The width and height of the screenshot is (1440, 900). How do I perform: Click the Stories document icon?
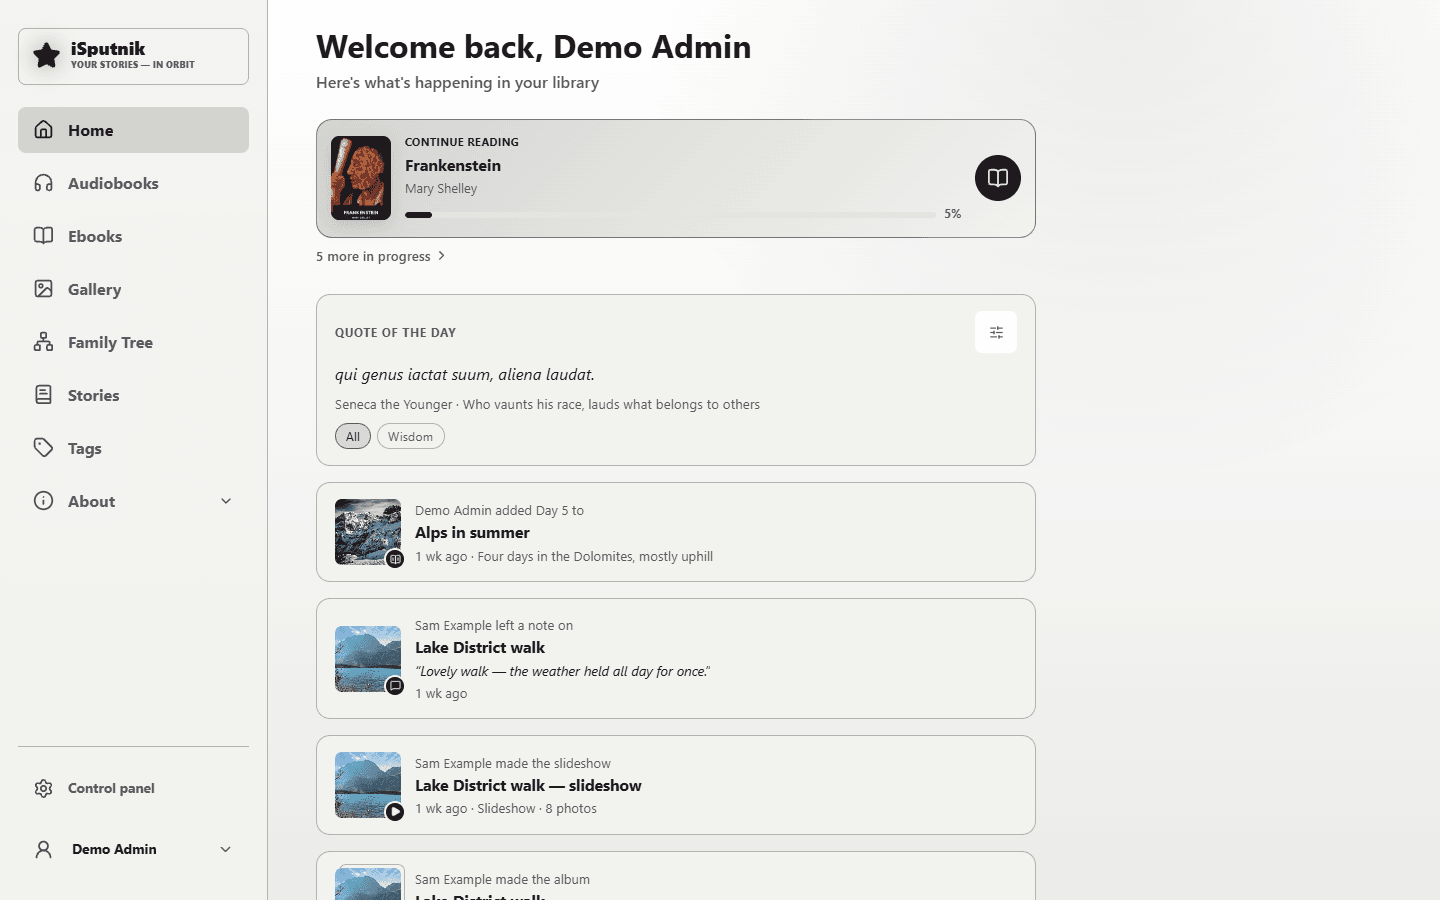tap(43, 395)
